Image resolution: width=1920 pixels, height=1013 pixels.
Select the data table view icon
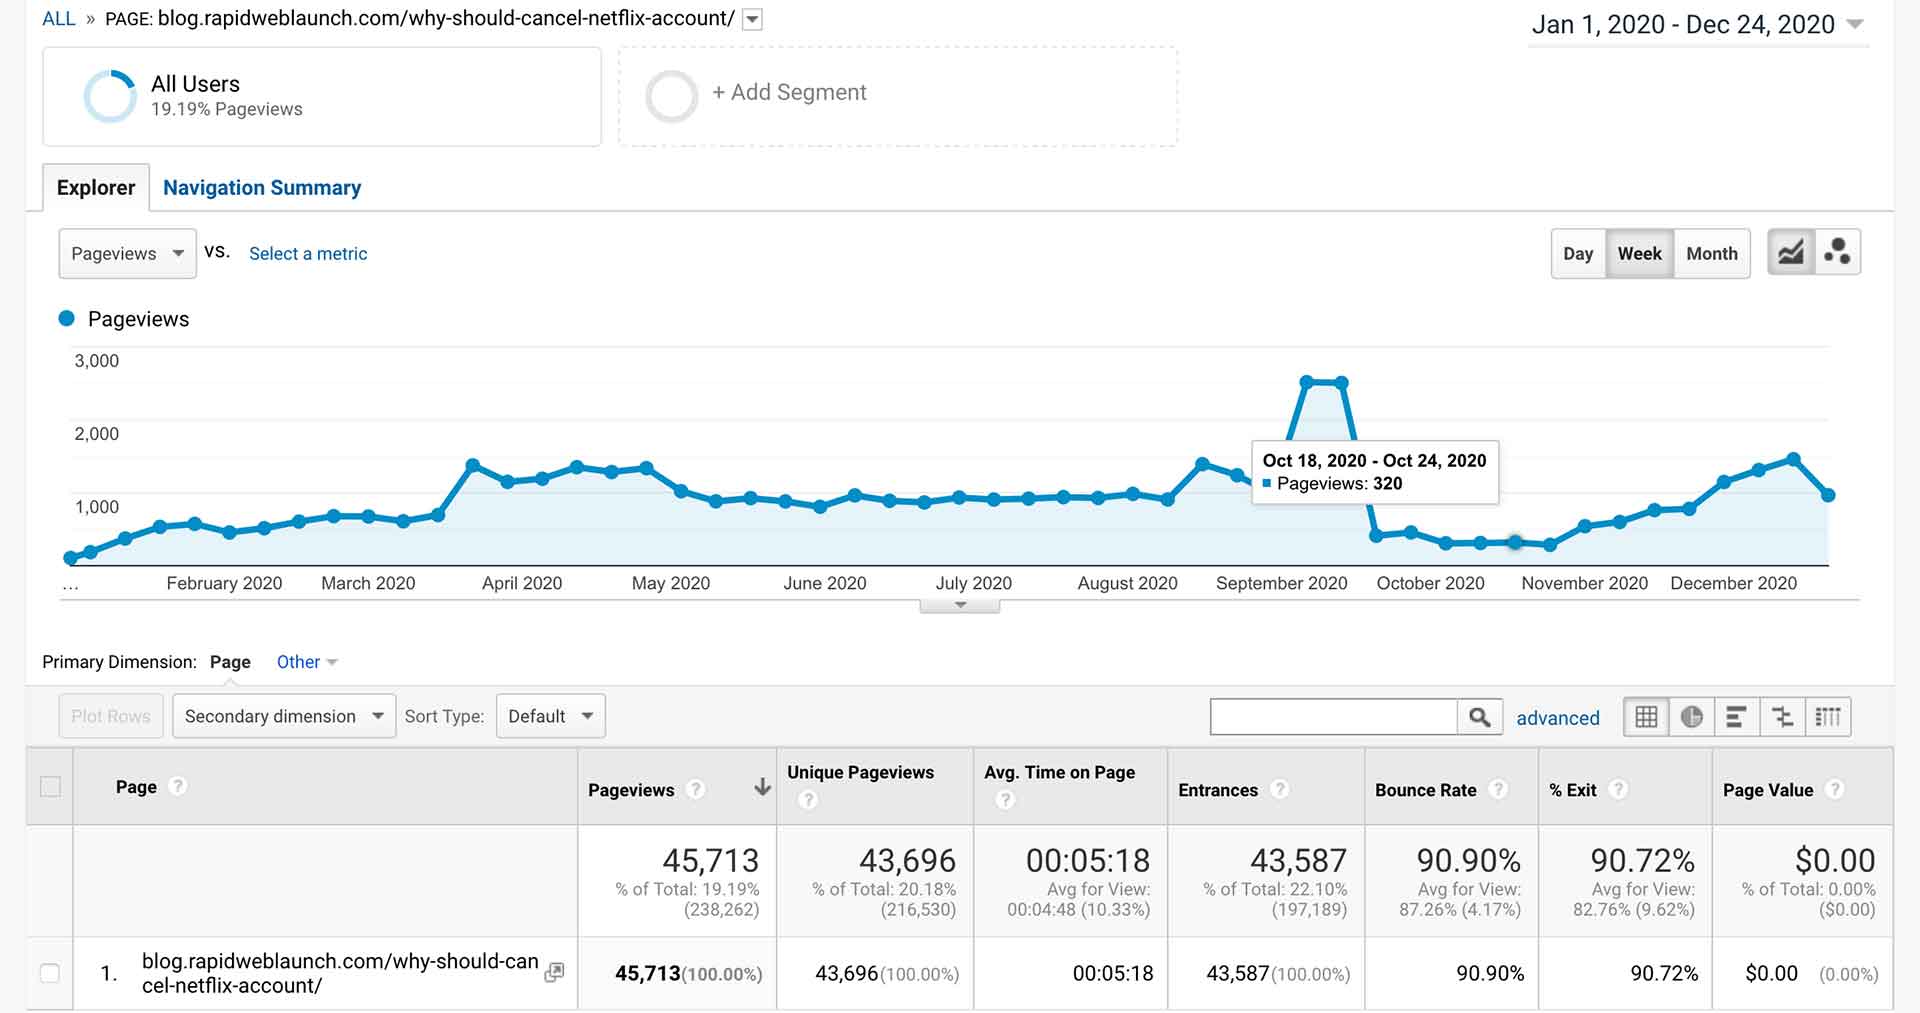1646,717
